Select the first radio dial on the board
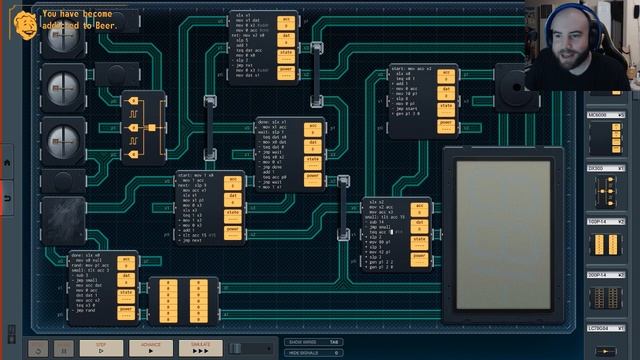 pyautogui.click(x=63, y=38)
